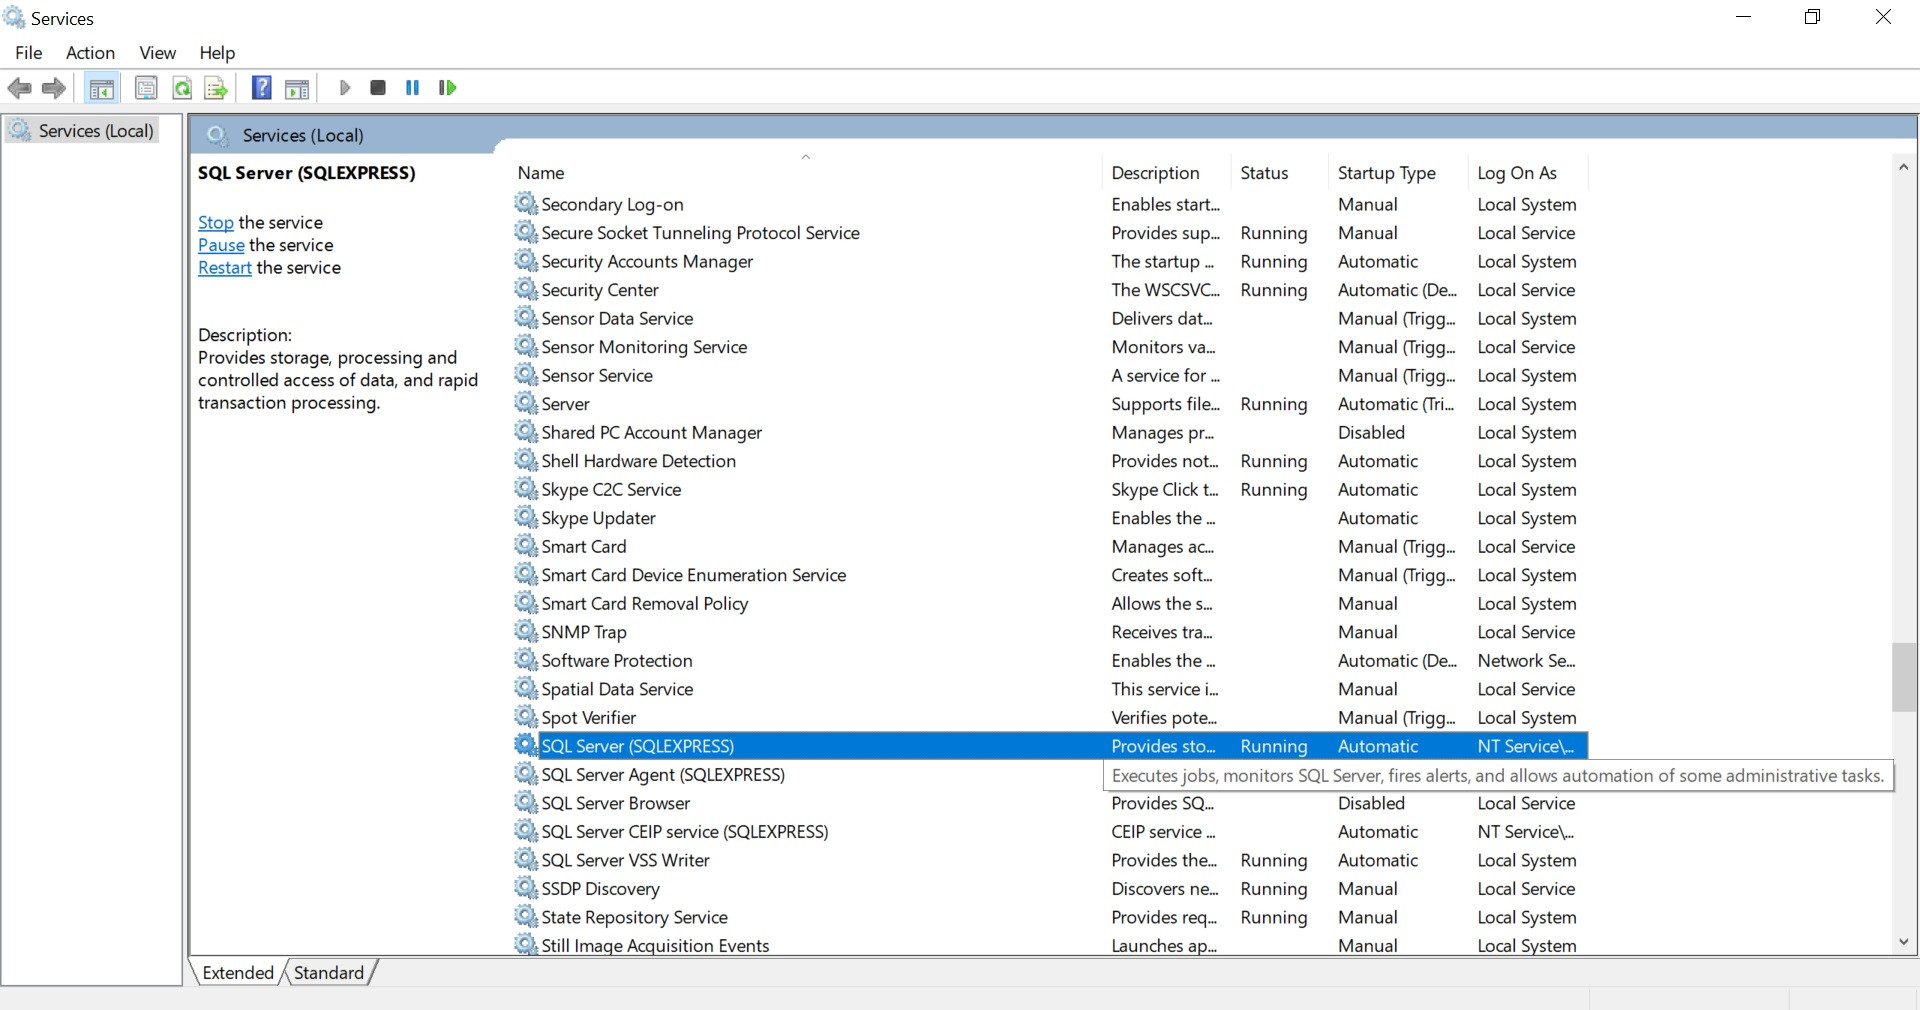Click the Pause Service icon

tap(411, 88)
